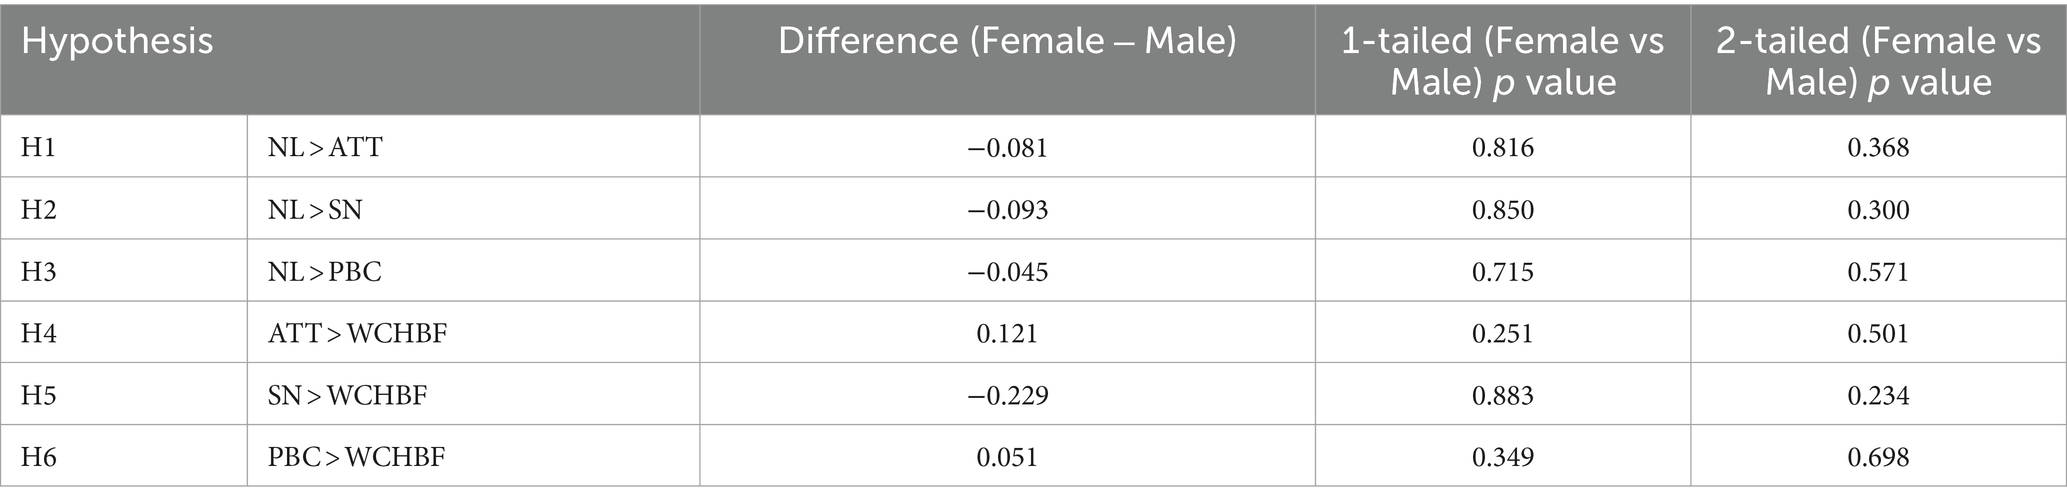Click the ATT > WCHBF path cell
Screen dimensions: 2067x504
(x=357, y=333)
